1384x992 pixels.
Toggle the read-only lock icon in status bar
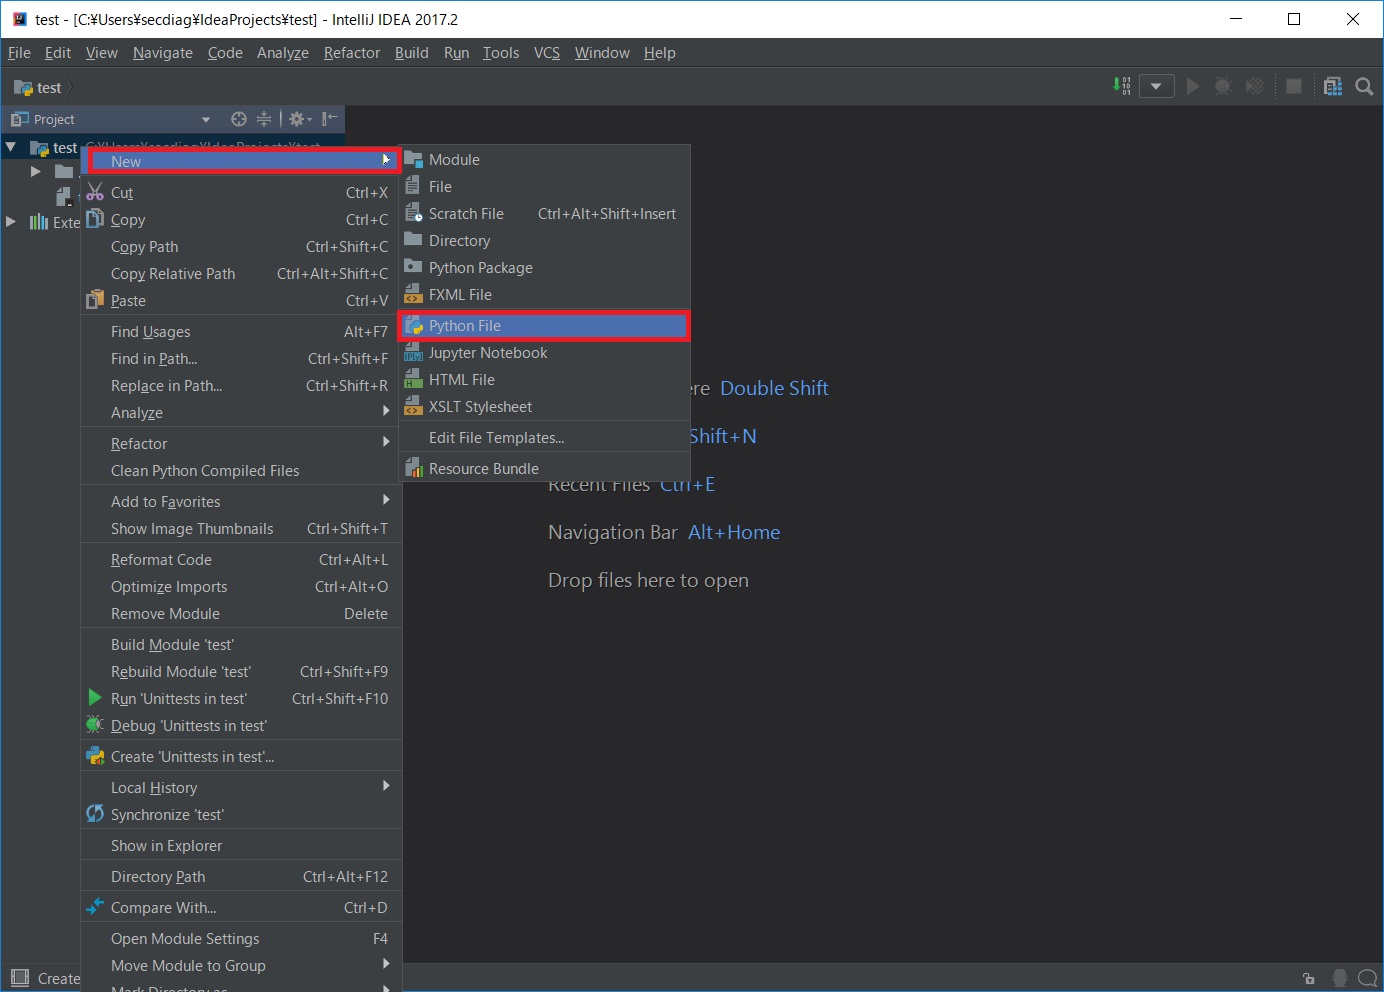pos(1308,978)
